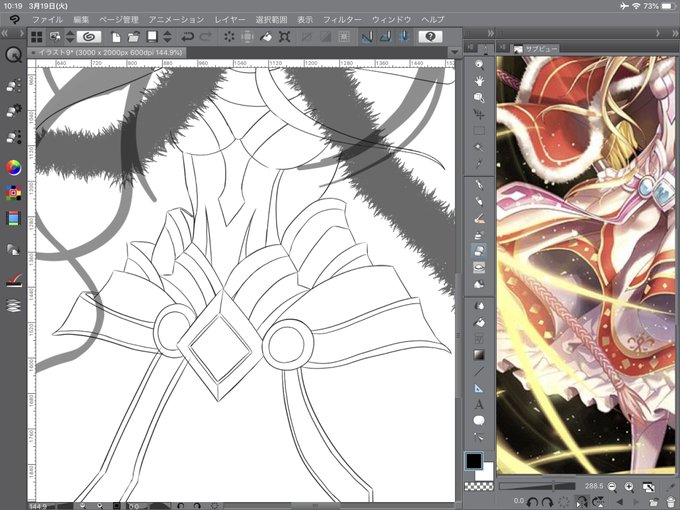Open file with the folder icon
The image size is (680, 510).
[x=134, y=37]
